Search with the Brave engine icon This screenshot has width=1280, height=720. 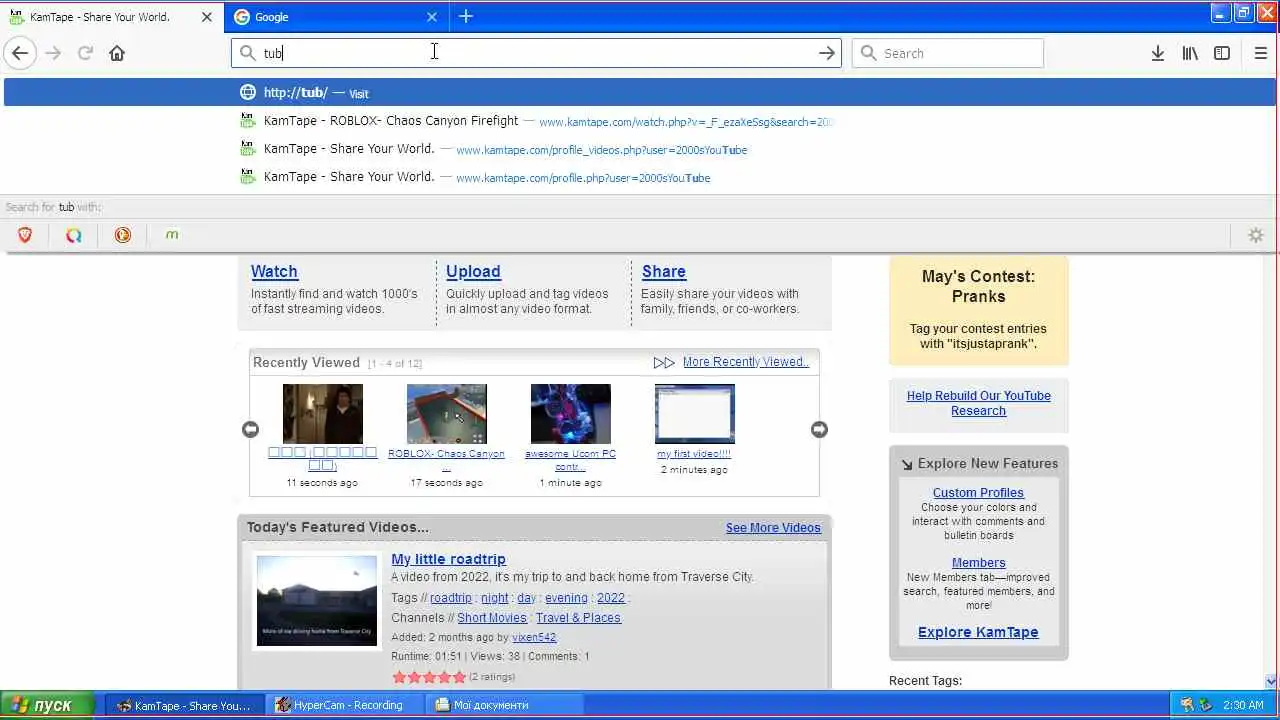click(25, 235)
